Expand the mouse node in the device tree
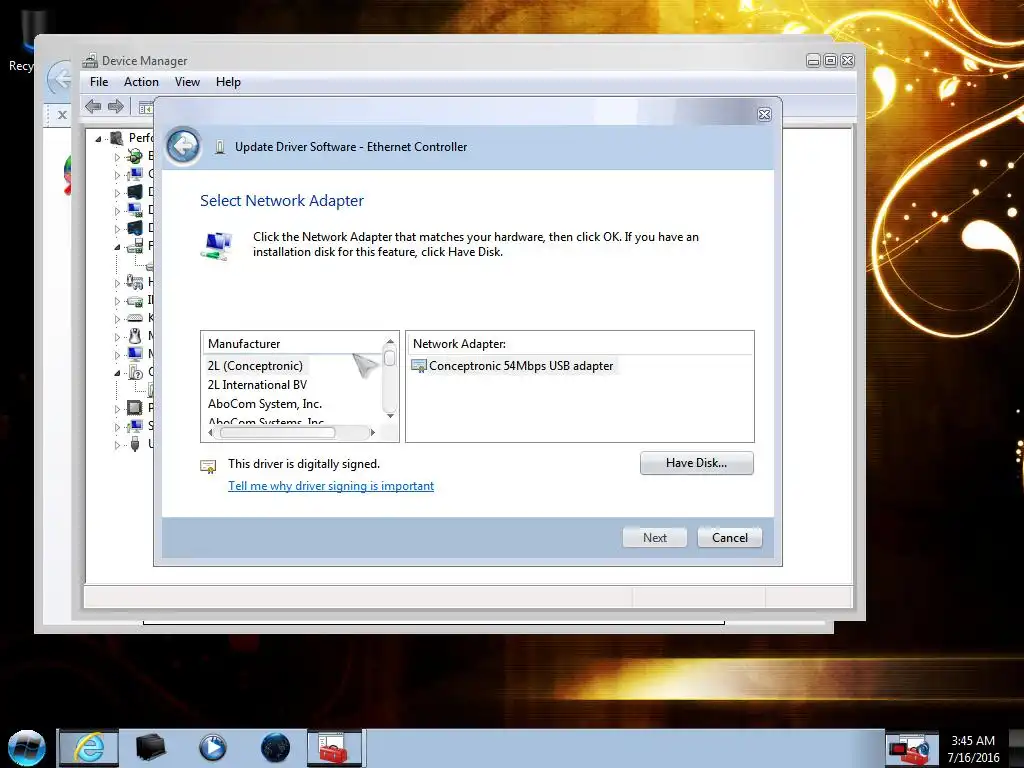Screen dimensions: 1024x768 click(118, 337)
